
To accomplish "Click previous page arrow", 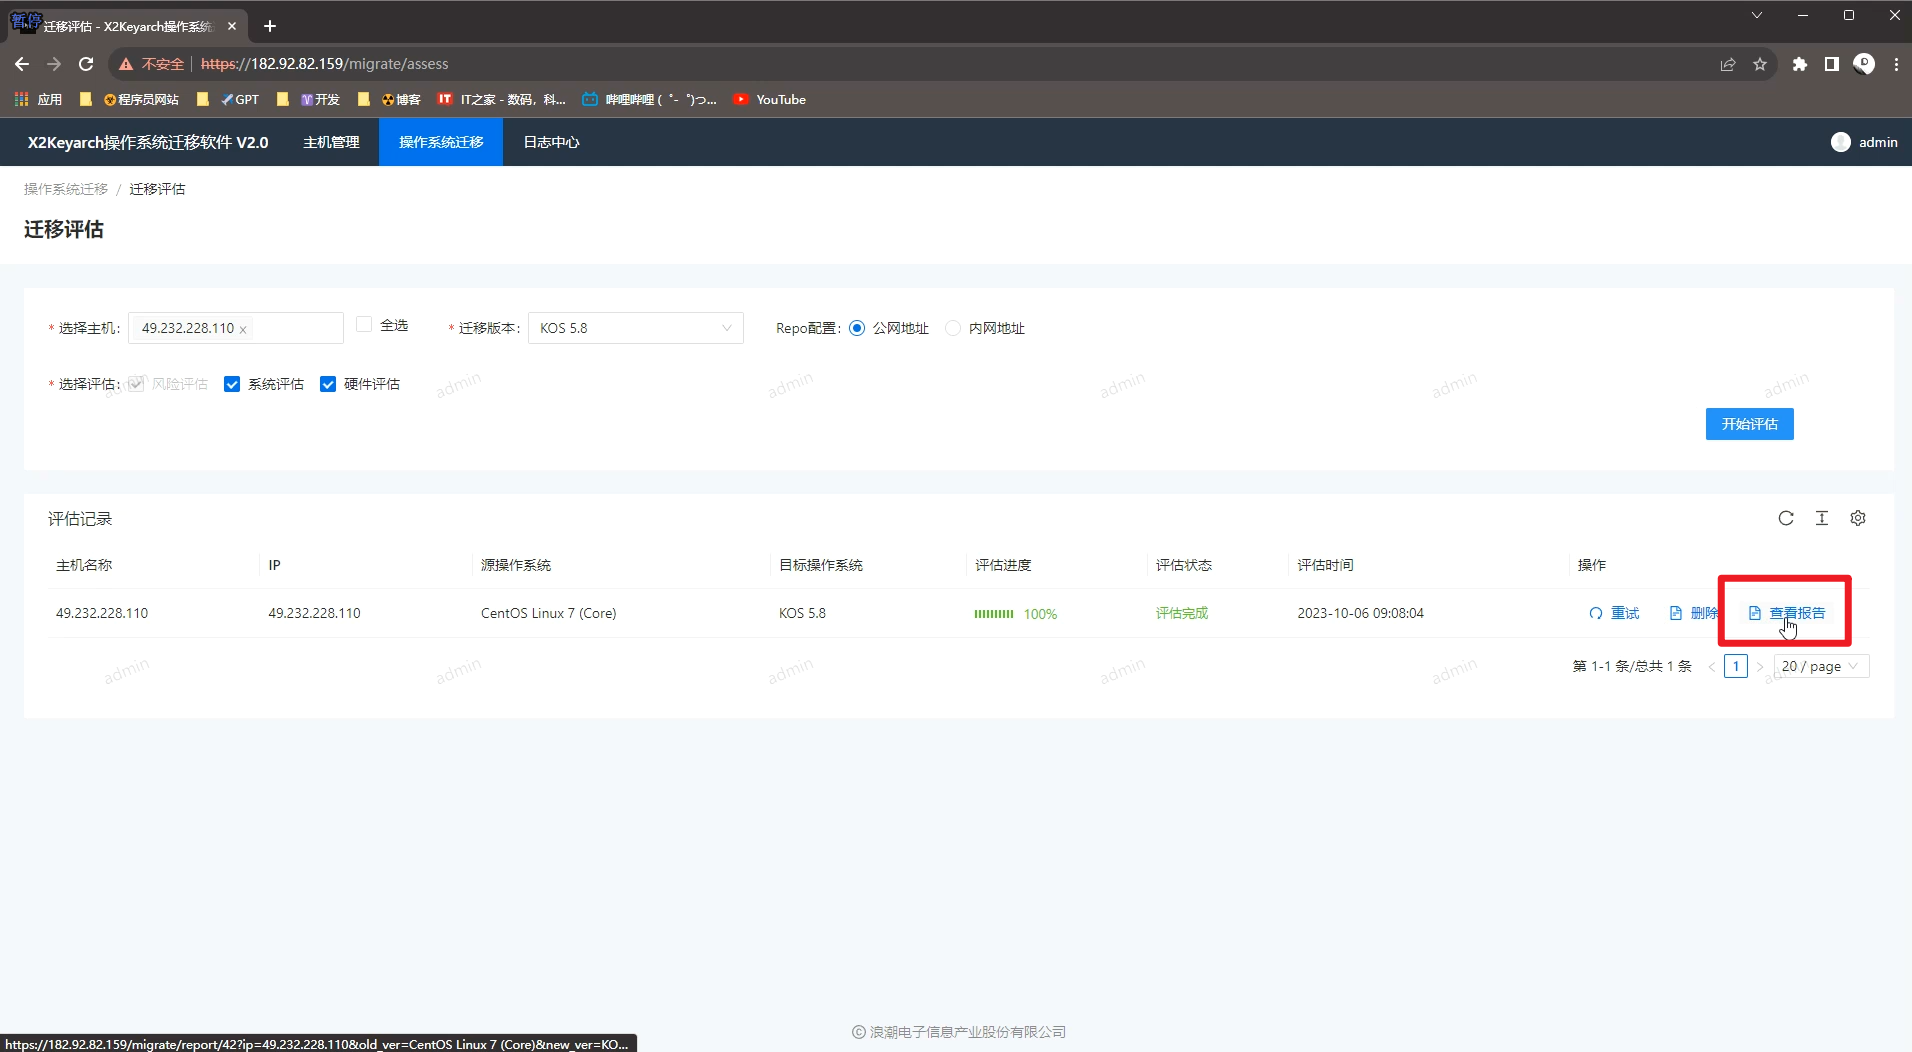I will 1711,666.
